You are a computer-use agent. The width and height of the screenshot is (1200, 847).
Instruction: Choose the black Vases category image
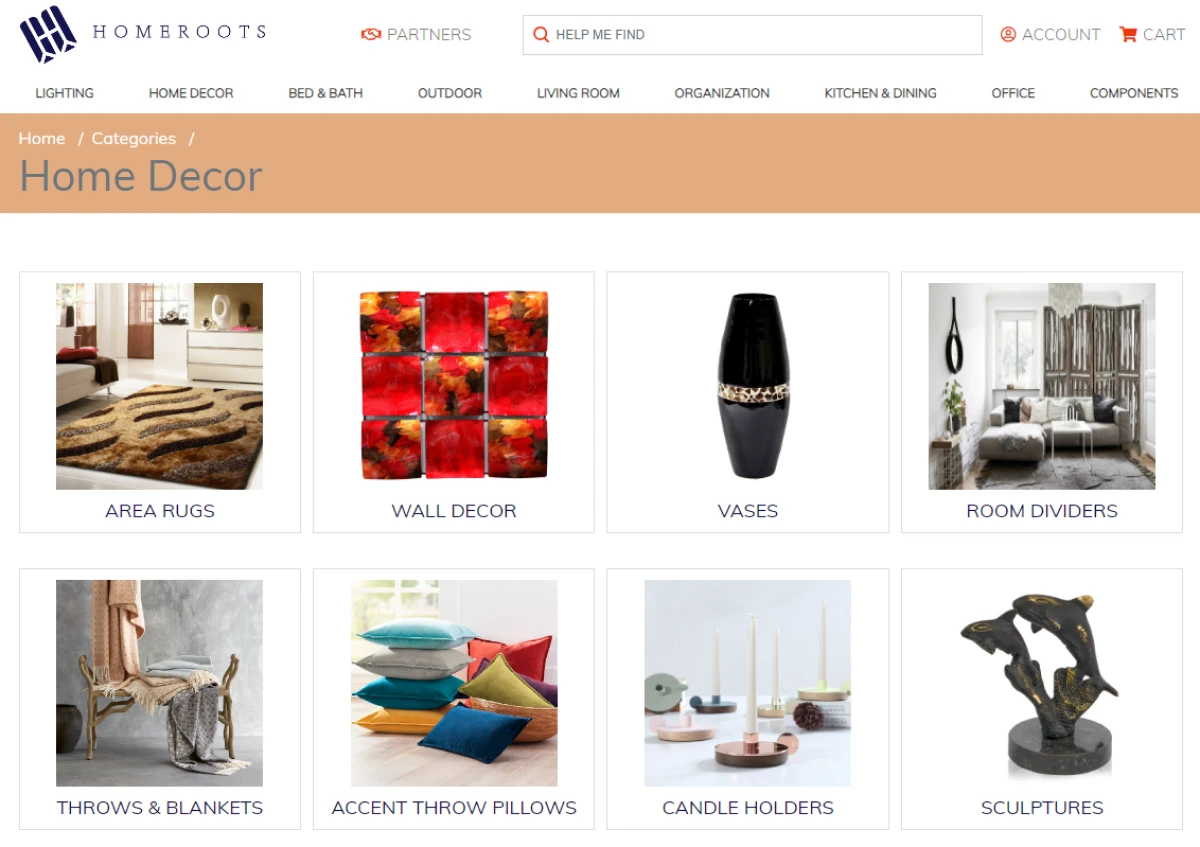[747, 386]
